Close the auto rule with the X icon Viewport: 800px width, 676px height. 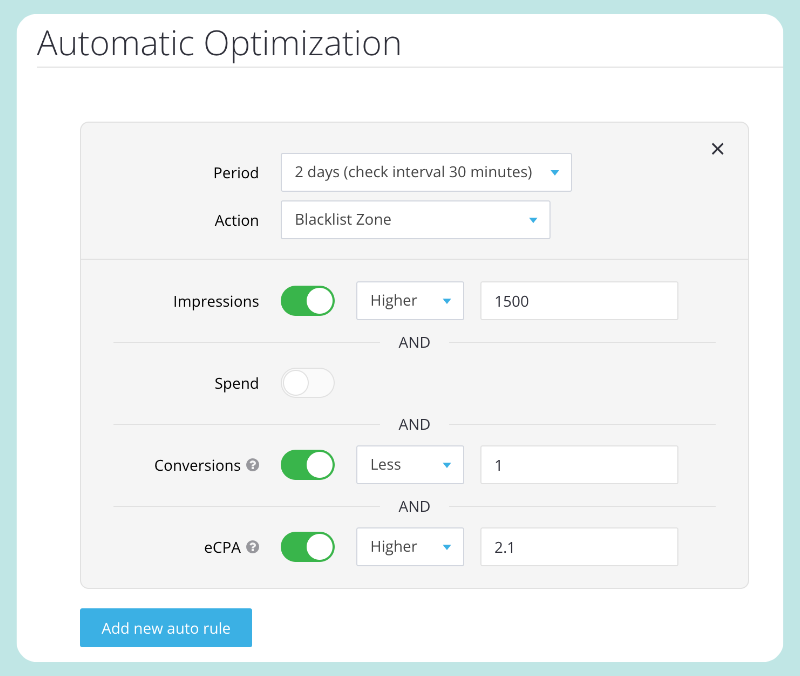coord(717,149)
